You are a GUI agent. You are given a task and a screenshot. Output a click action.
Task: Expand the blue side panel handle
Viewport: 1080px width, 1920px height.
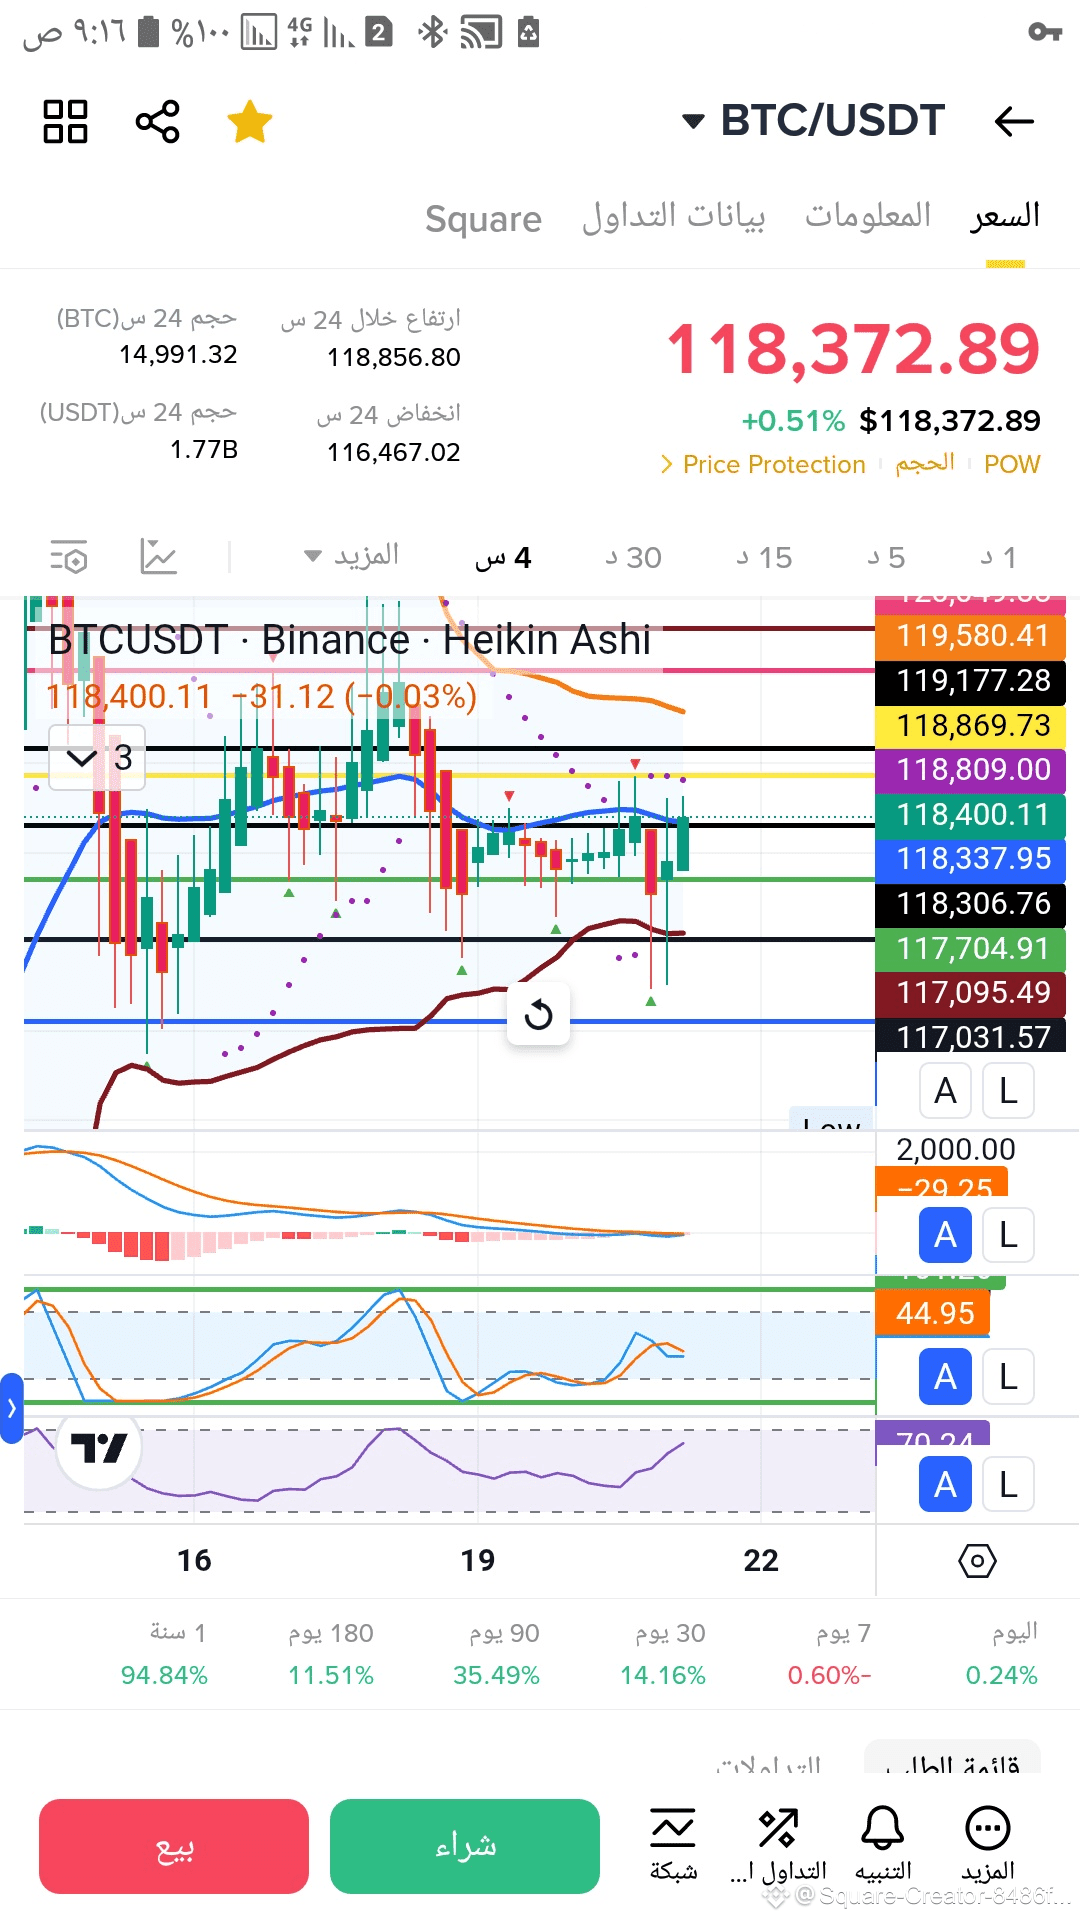click(x=11, y=1408)
